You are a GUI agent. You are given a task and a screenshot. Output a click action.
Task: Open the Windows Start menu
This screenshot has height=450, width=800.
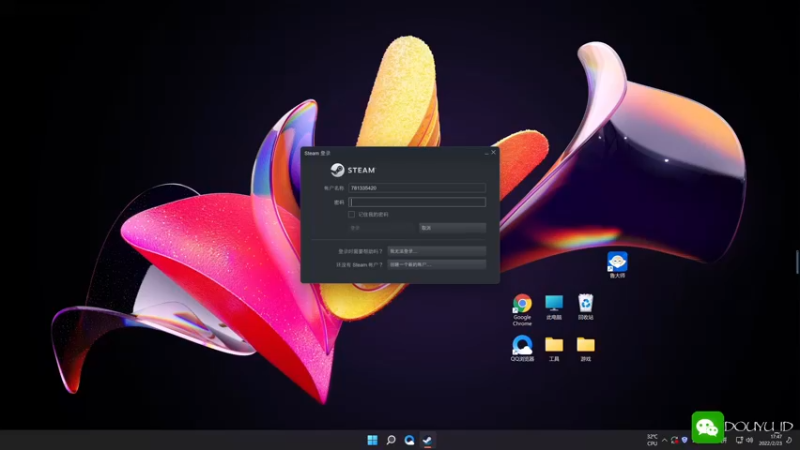click(x=372, y=440)
